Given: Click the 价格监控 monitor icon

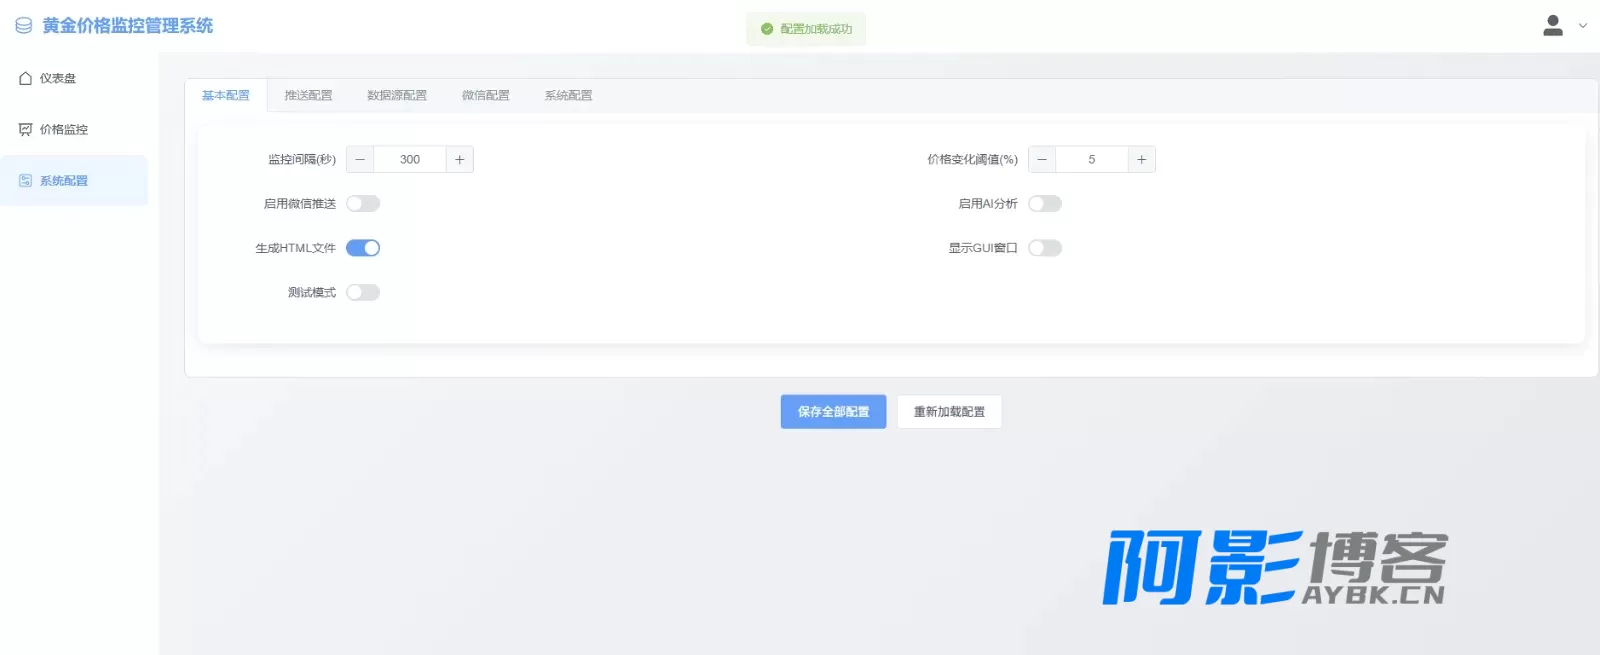Looking at the screenshot, I should click(x=26, y=129).
